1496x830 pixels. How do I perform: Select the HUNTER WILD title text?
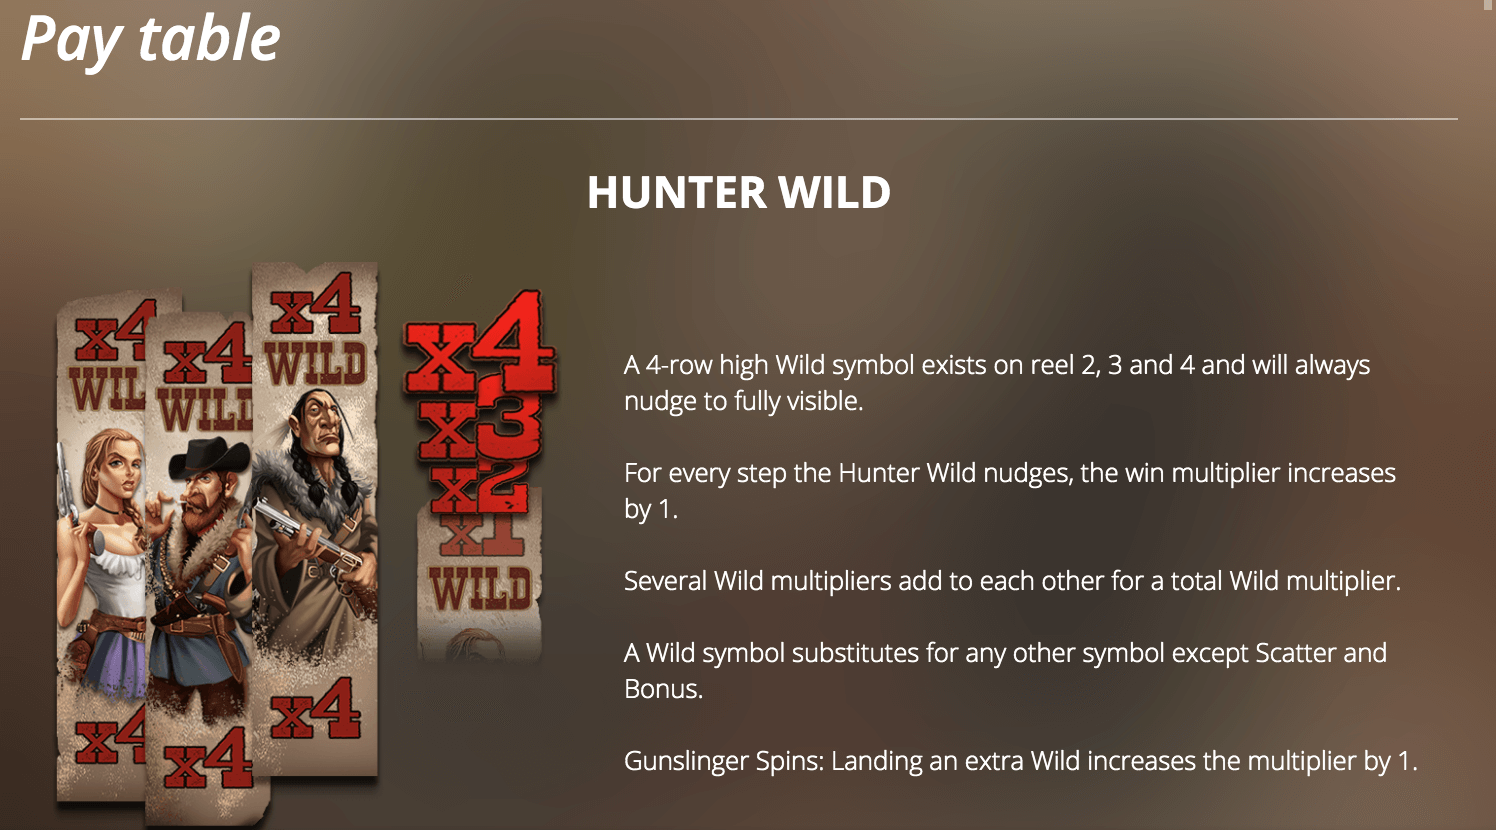coord(739,193)
